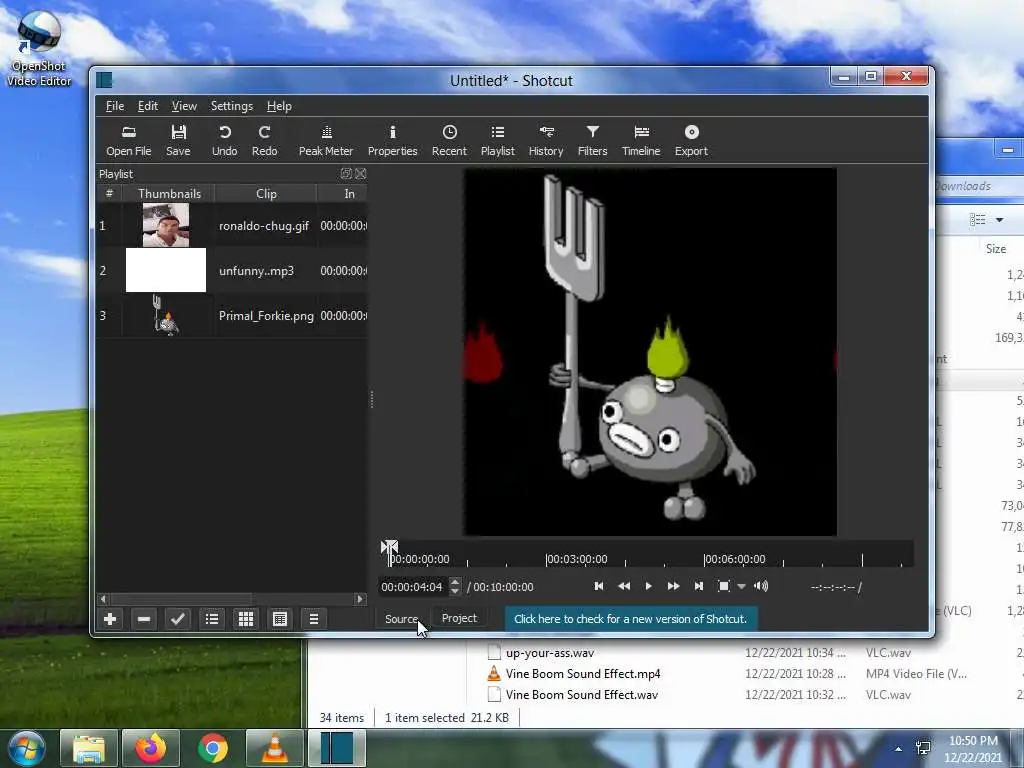The width and height of the screenshot is (1024, 768).
Task: Open the zoom options dropdown arrow
Action: coord(741,586)
